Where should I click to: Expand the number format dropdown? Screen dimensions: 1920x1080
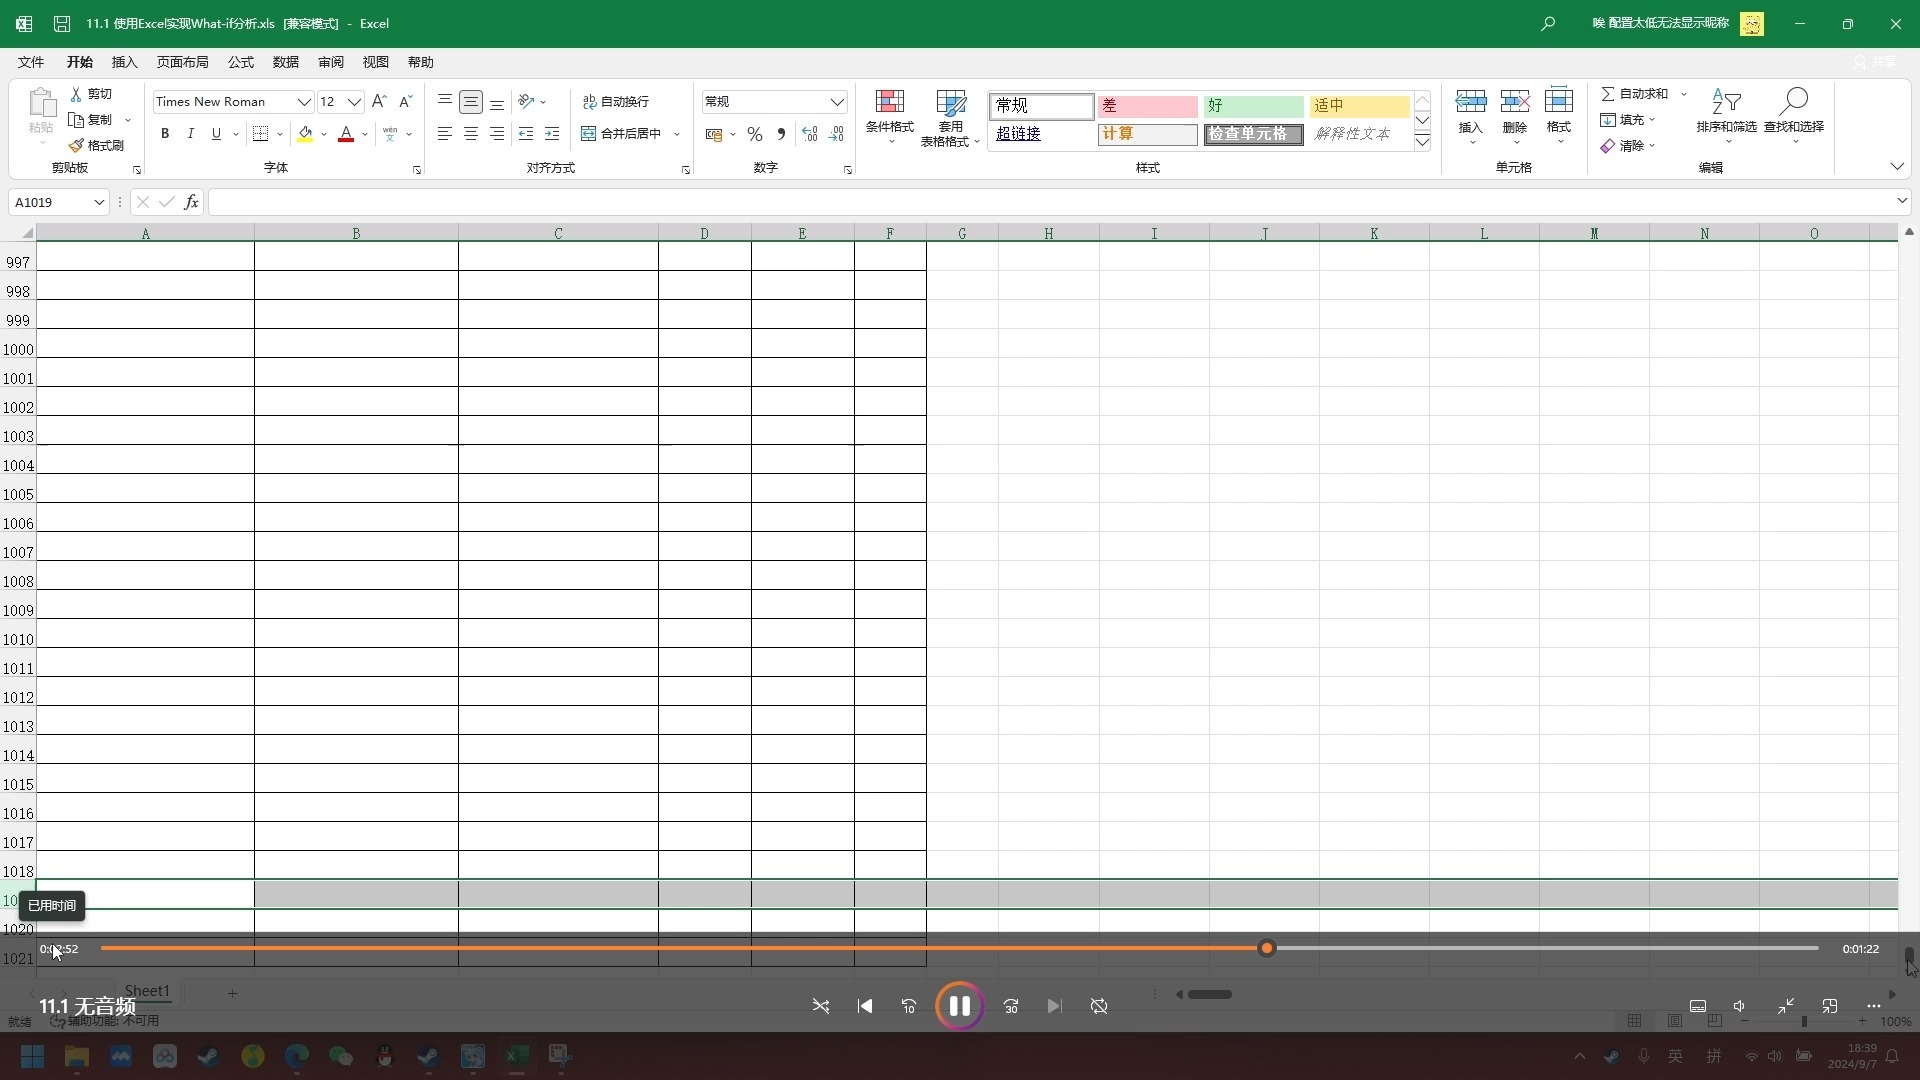[x=836, y=102]
